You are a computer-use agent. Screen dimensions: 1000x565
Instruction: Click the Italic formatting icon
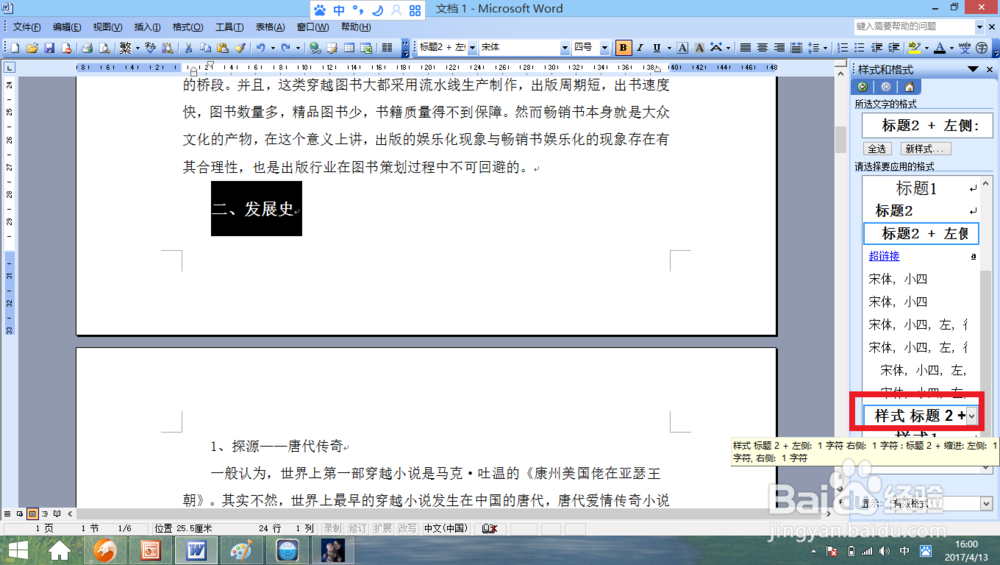coord(640,48)
